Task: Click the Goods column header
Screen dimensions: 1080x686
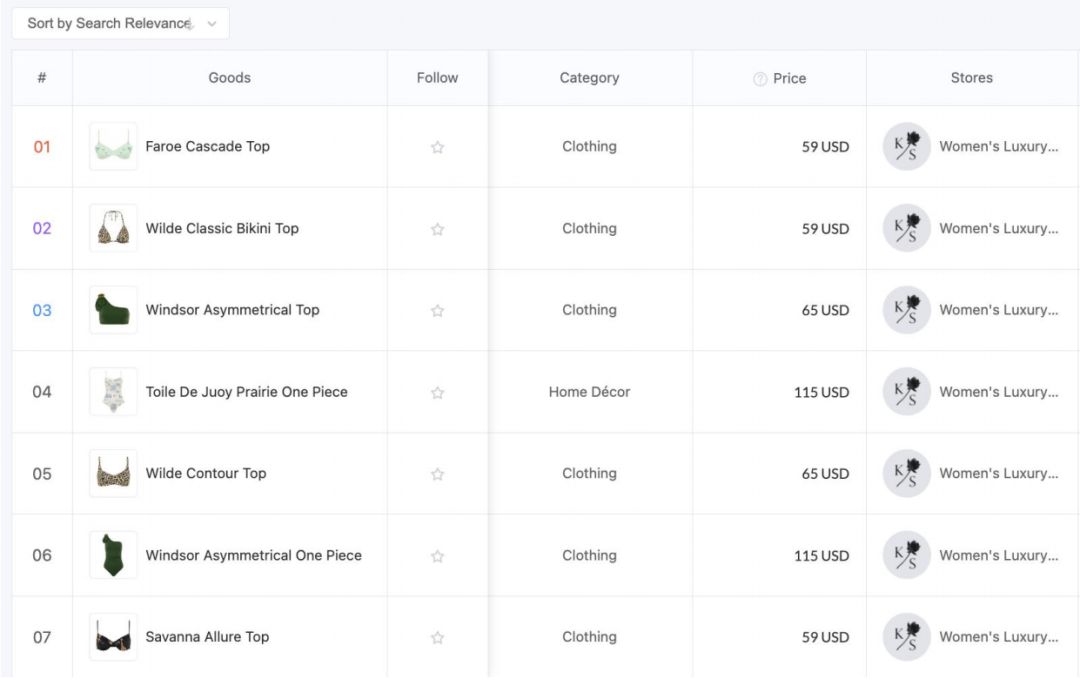Action: click(229, 78)
